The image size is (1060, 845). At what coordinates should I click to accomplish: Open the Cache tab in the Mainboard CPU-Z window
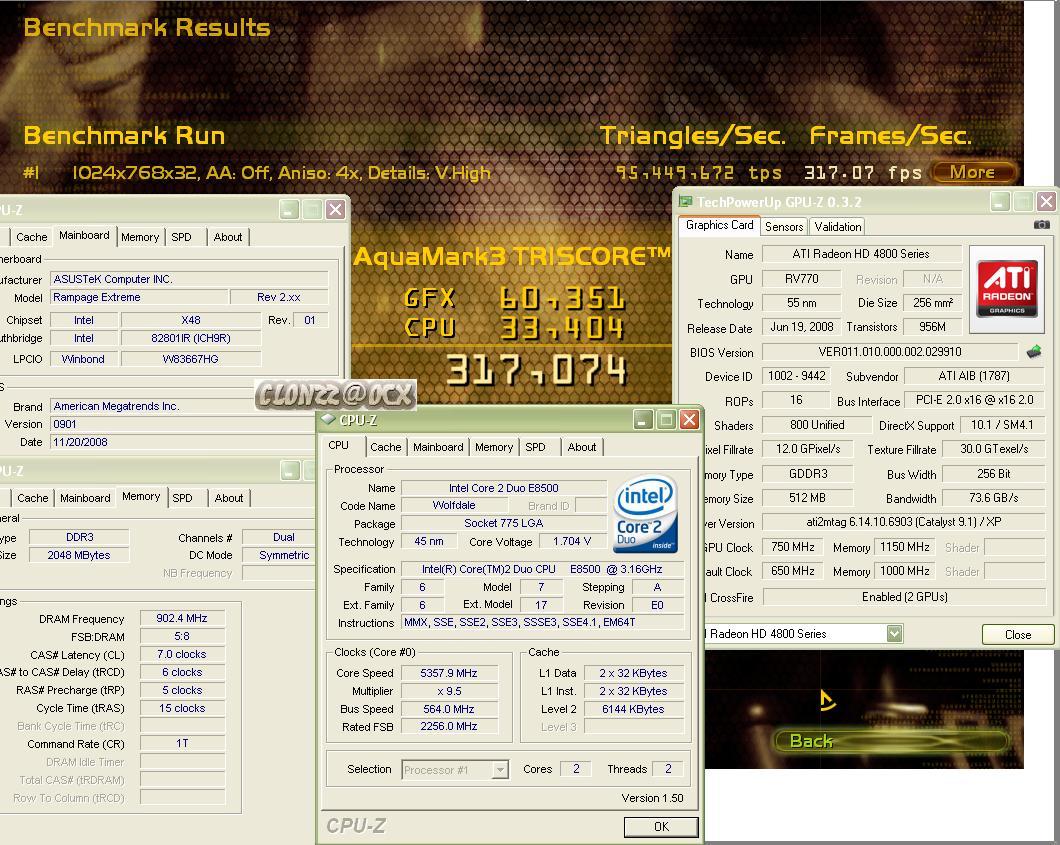point(32,237)
